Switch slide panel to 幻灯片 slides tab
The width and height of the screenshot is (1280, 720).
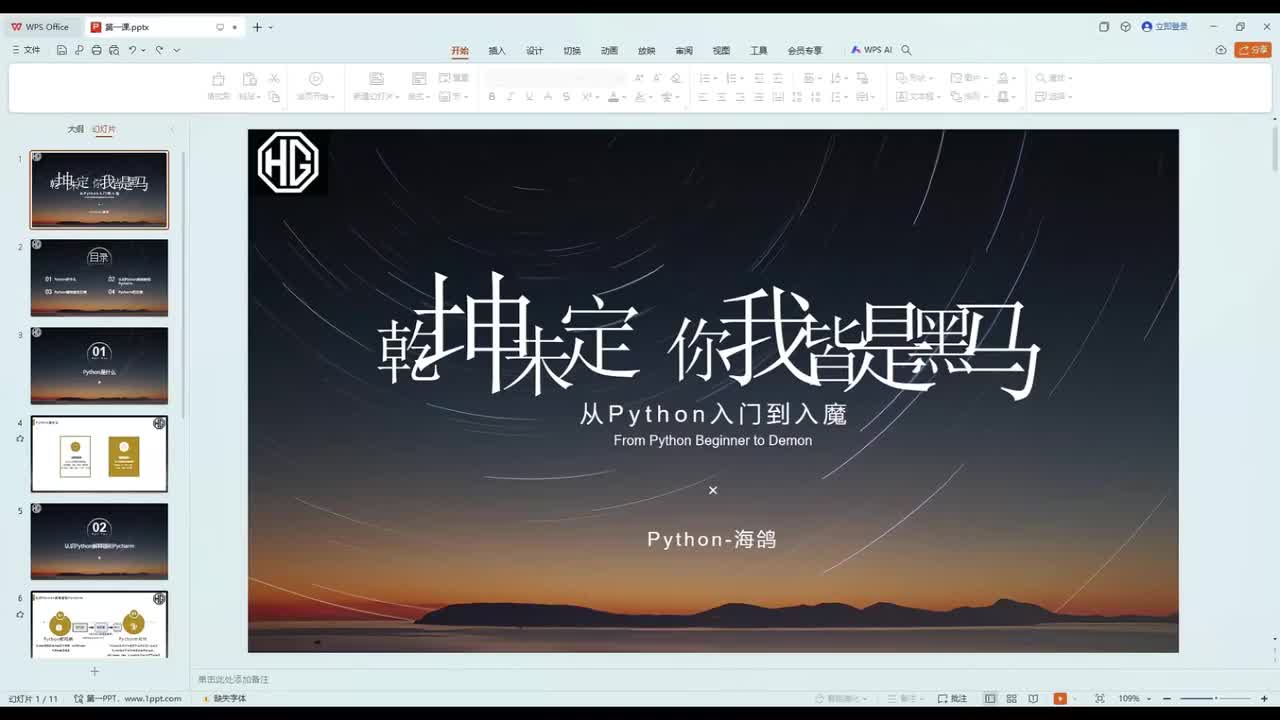tap(104, 129)
